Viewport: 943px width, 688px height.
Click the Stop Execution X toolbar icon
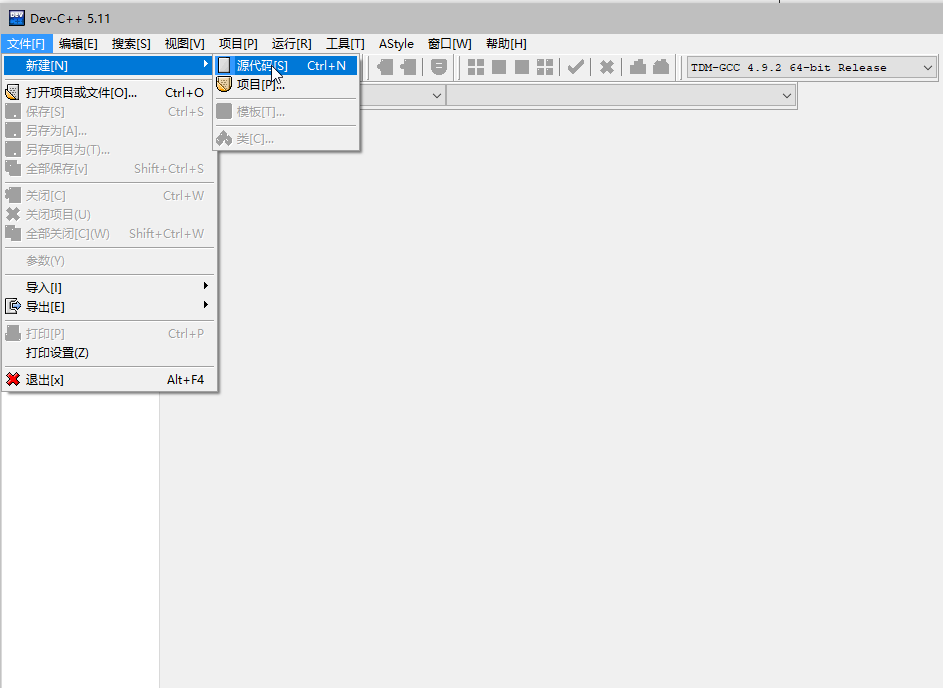607,67
